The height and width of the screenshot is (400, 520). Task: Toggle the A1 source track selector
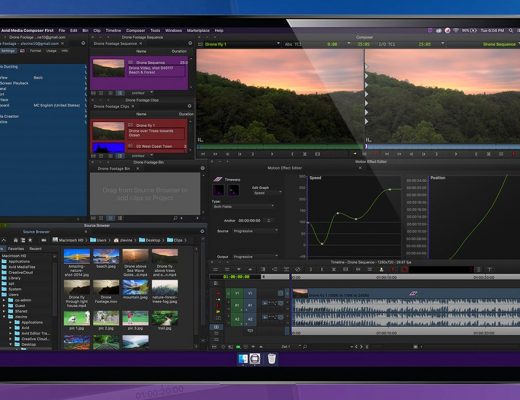(237, 305)
